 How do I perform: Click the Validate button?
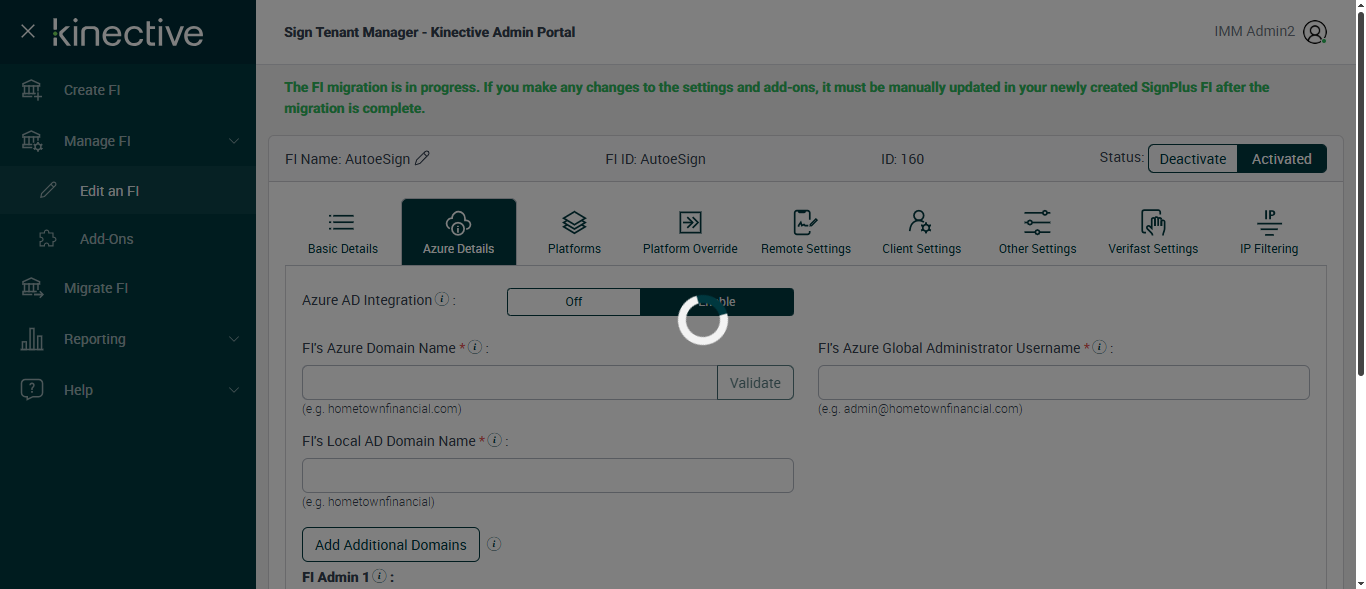(x=755, y=383)
